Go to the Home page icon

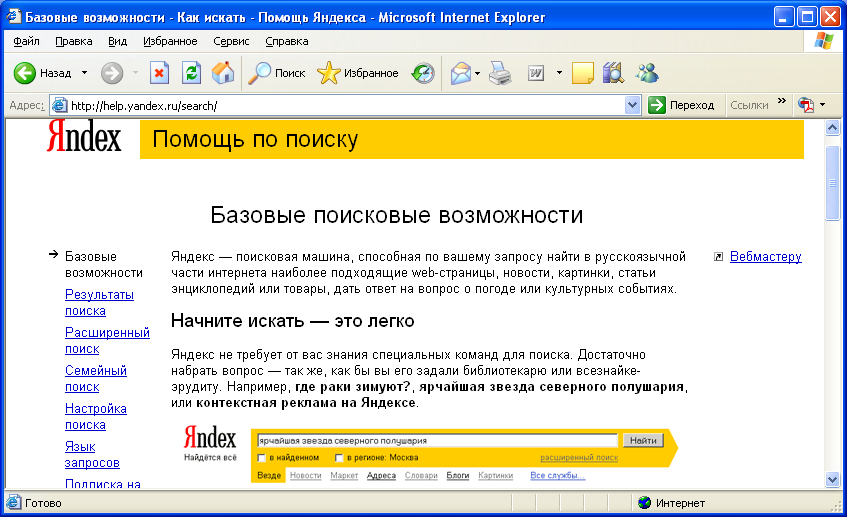tap(223, 73)
